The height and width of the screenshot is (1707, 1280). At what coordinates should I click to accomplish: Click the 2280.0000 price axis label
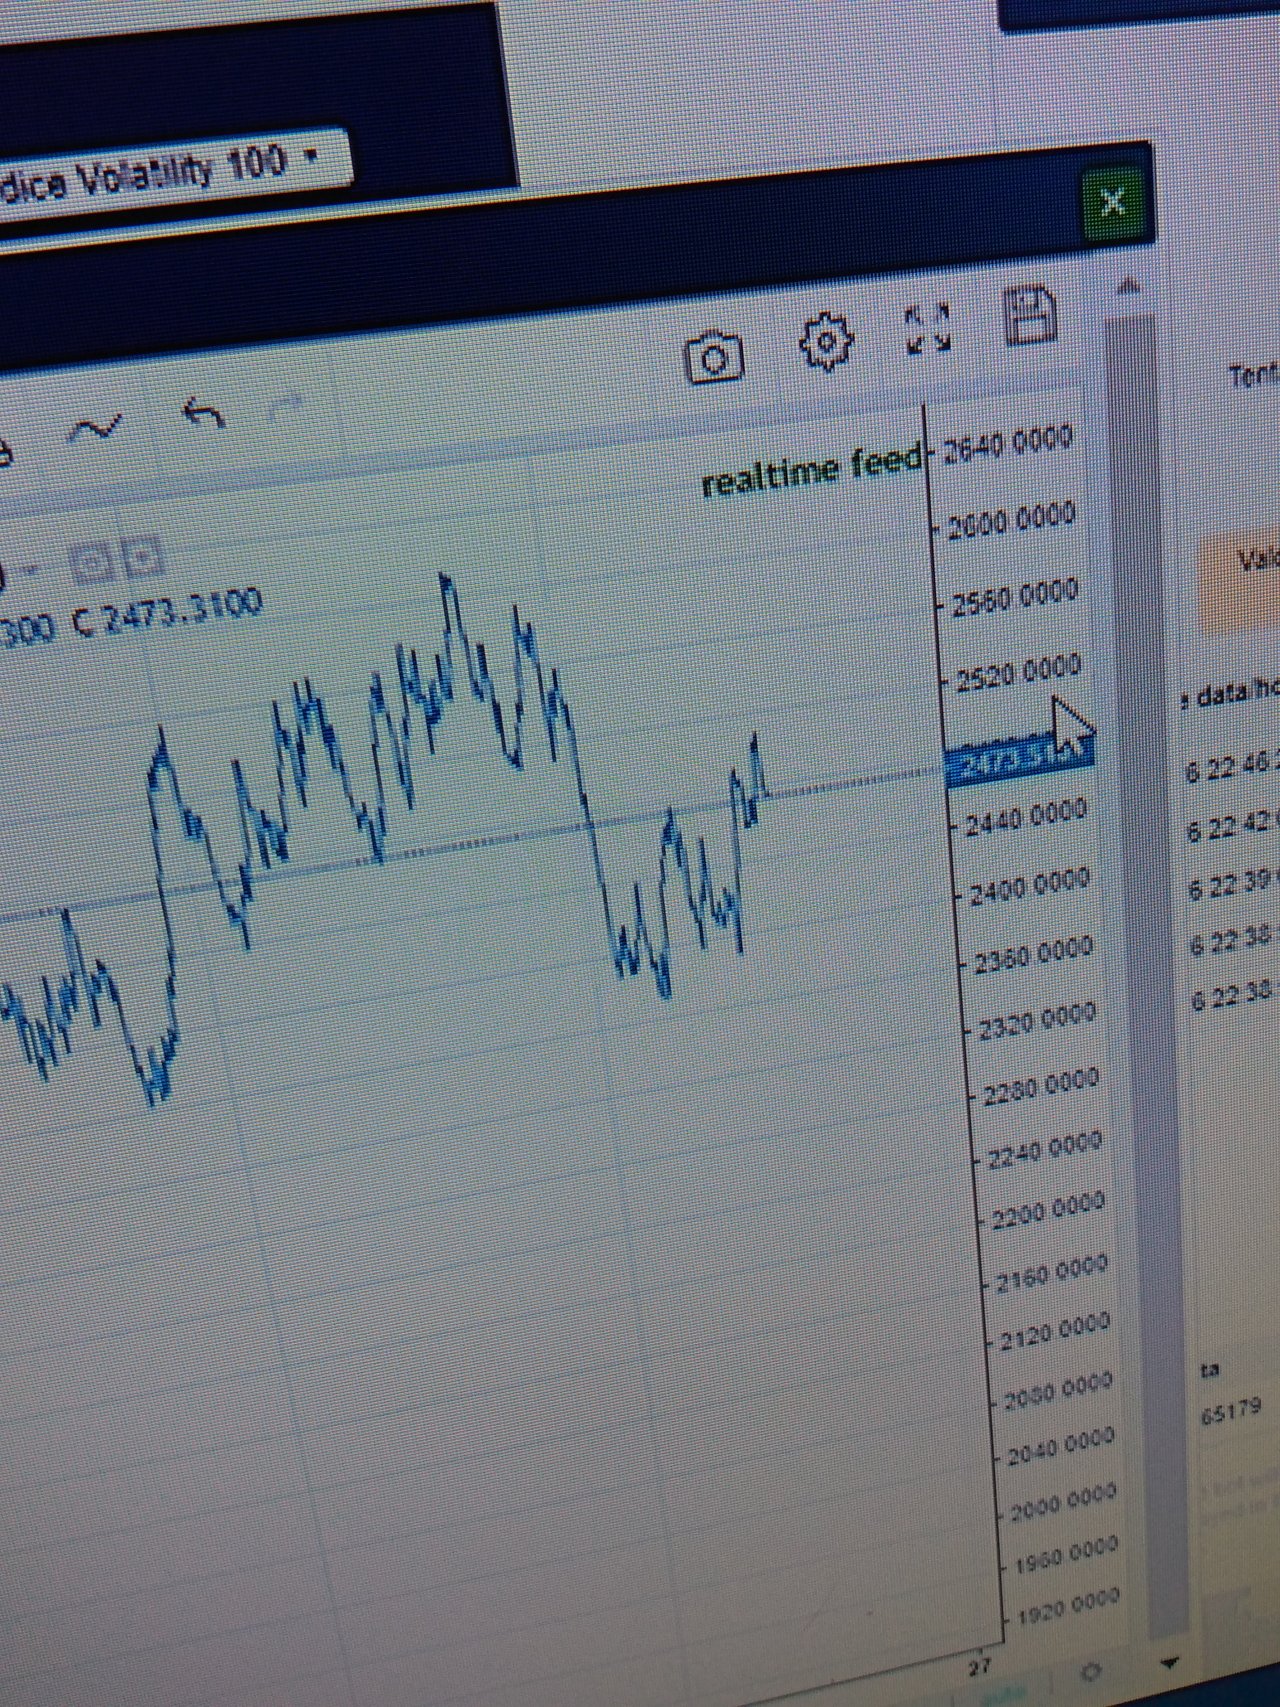click(x=1041, y=1086)
